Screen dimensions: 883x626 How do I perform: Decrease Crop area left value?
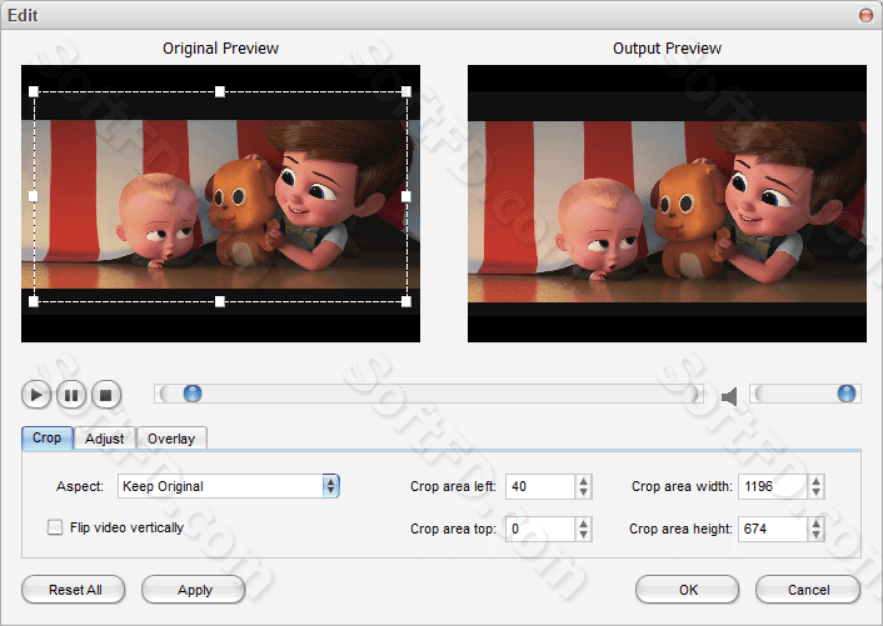583,492
